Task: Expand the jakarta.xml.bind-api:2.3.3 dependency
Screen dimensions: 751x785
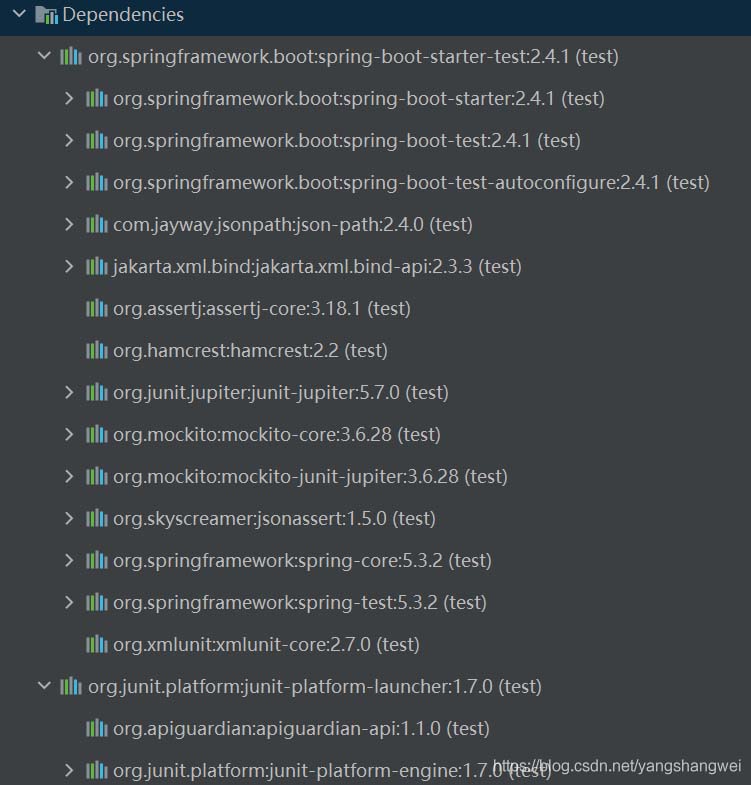Action: pos(69,266)
